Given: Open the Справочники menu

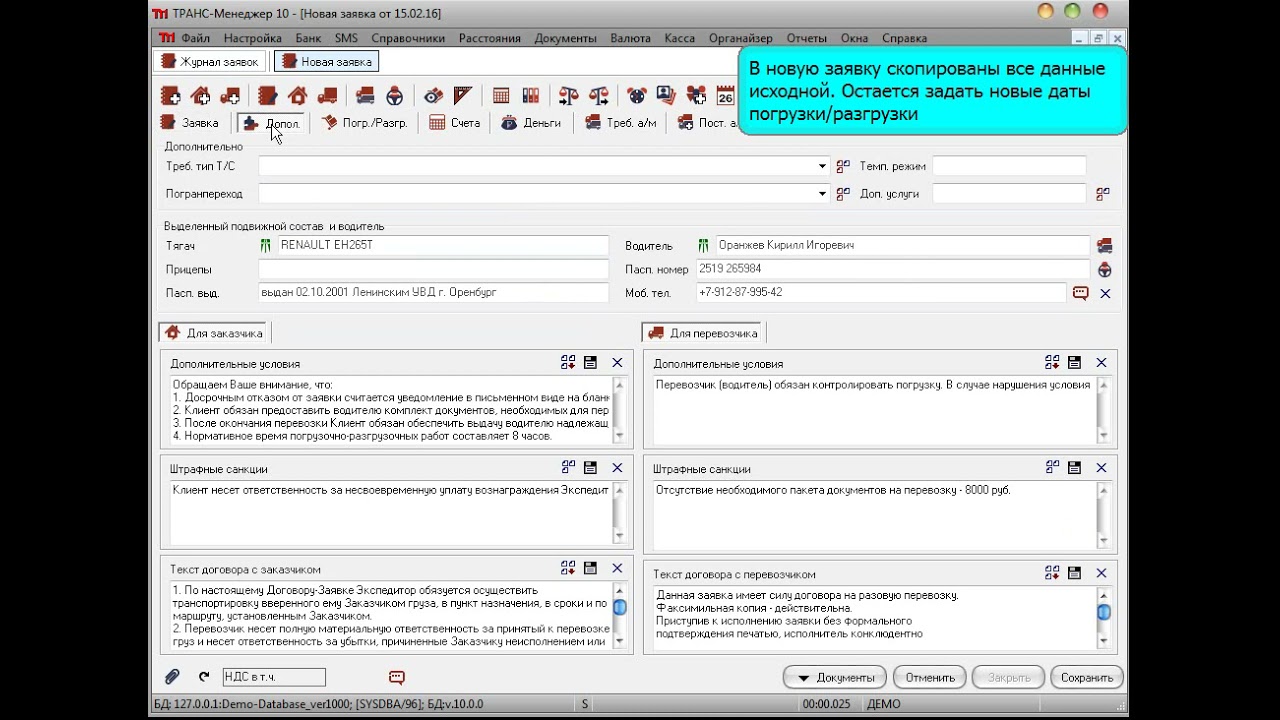Looking at the screenshot, I should click(408, 38).
